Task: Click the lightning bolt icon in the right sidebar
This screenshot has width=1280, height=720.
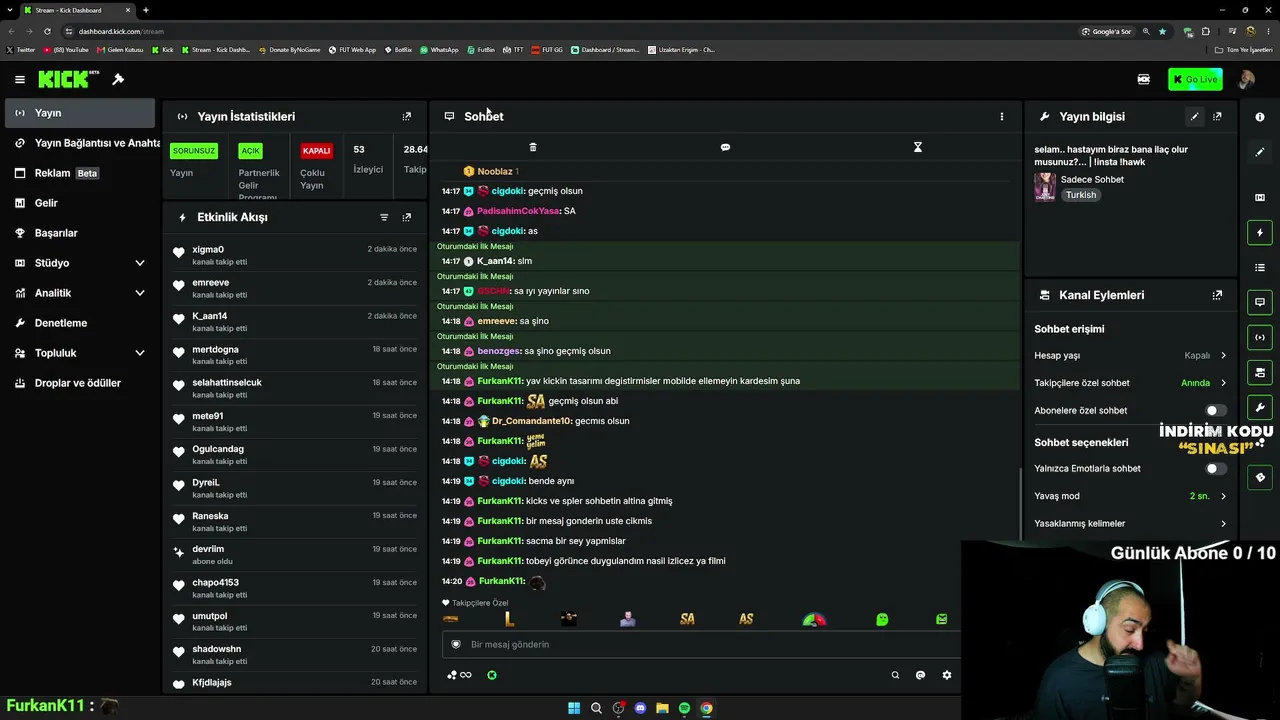Action: click(x=1260, y=232)
